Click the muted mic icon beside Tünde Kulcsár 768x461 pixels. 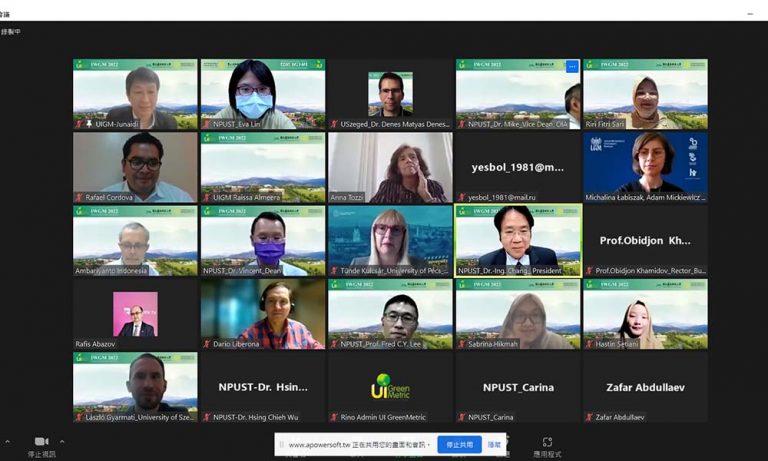pos(334,270)
